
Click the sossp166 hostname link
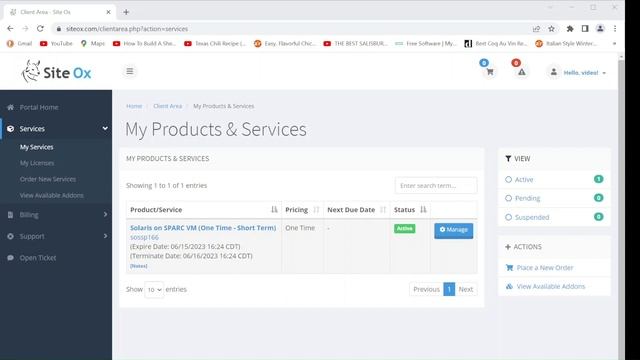144,237
